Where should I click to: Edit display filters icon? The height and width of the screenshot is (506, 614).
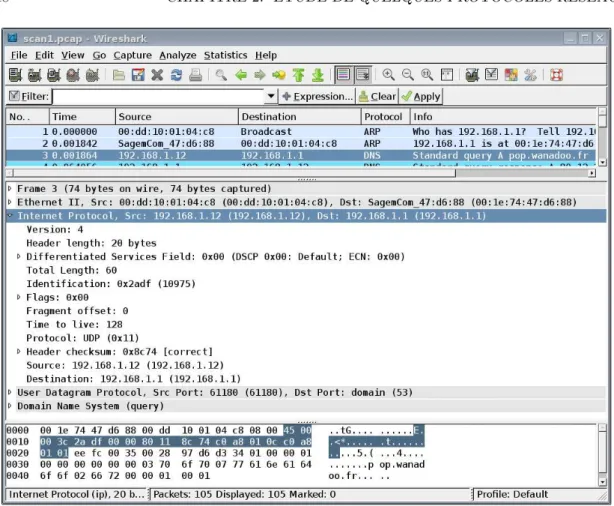point(491,75)
